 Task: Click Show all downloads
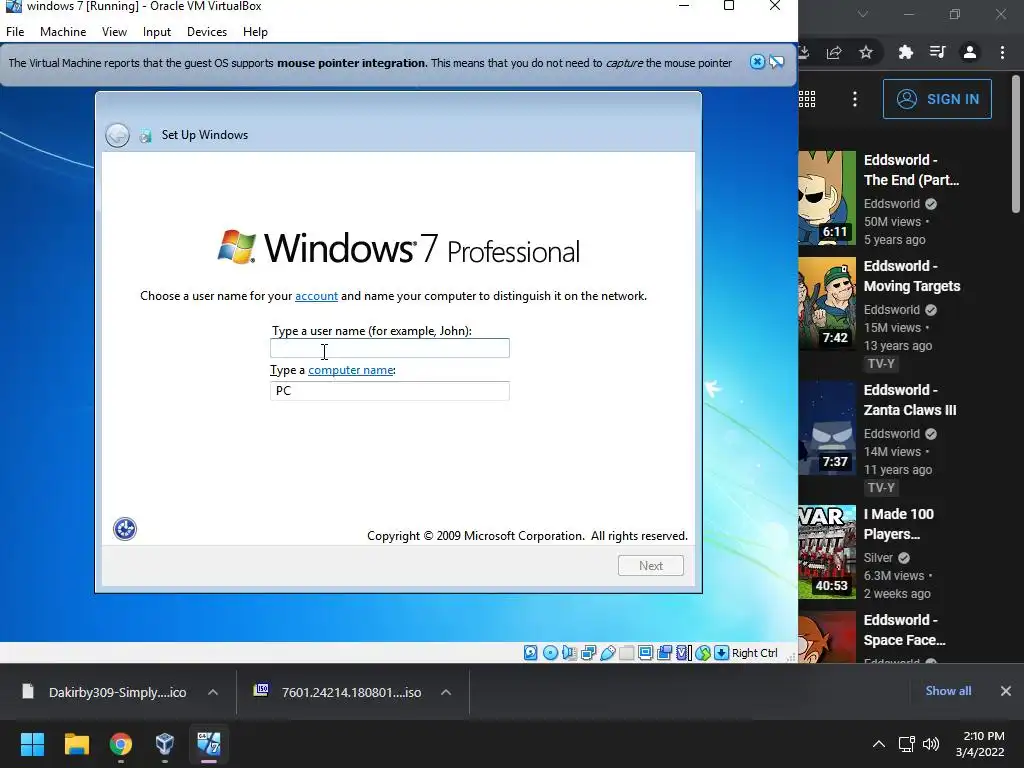(x=948, y=691)
